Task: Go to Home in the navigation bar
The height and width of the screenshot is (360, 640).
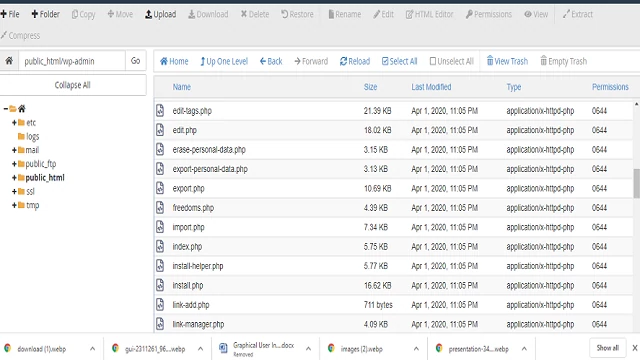Action: (x=174, y=61)
